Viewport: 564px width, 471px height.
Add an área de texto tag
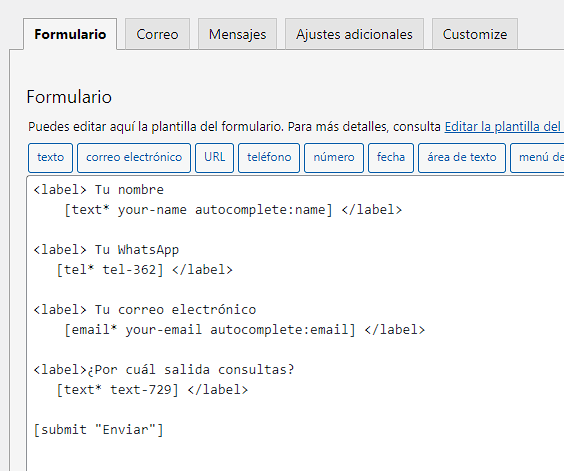(462, 158)
